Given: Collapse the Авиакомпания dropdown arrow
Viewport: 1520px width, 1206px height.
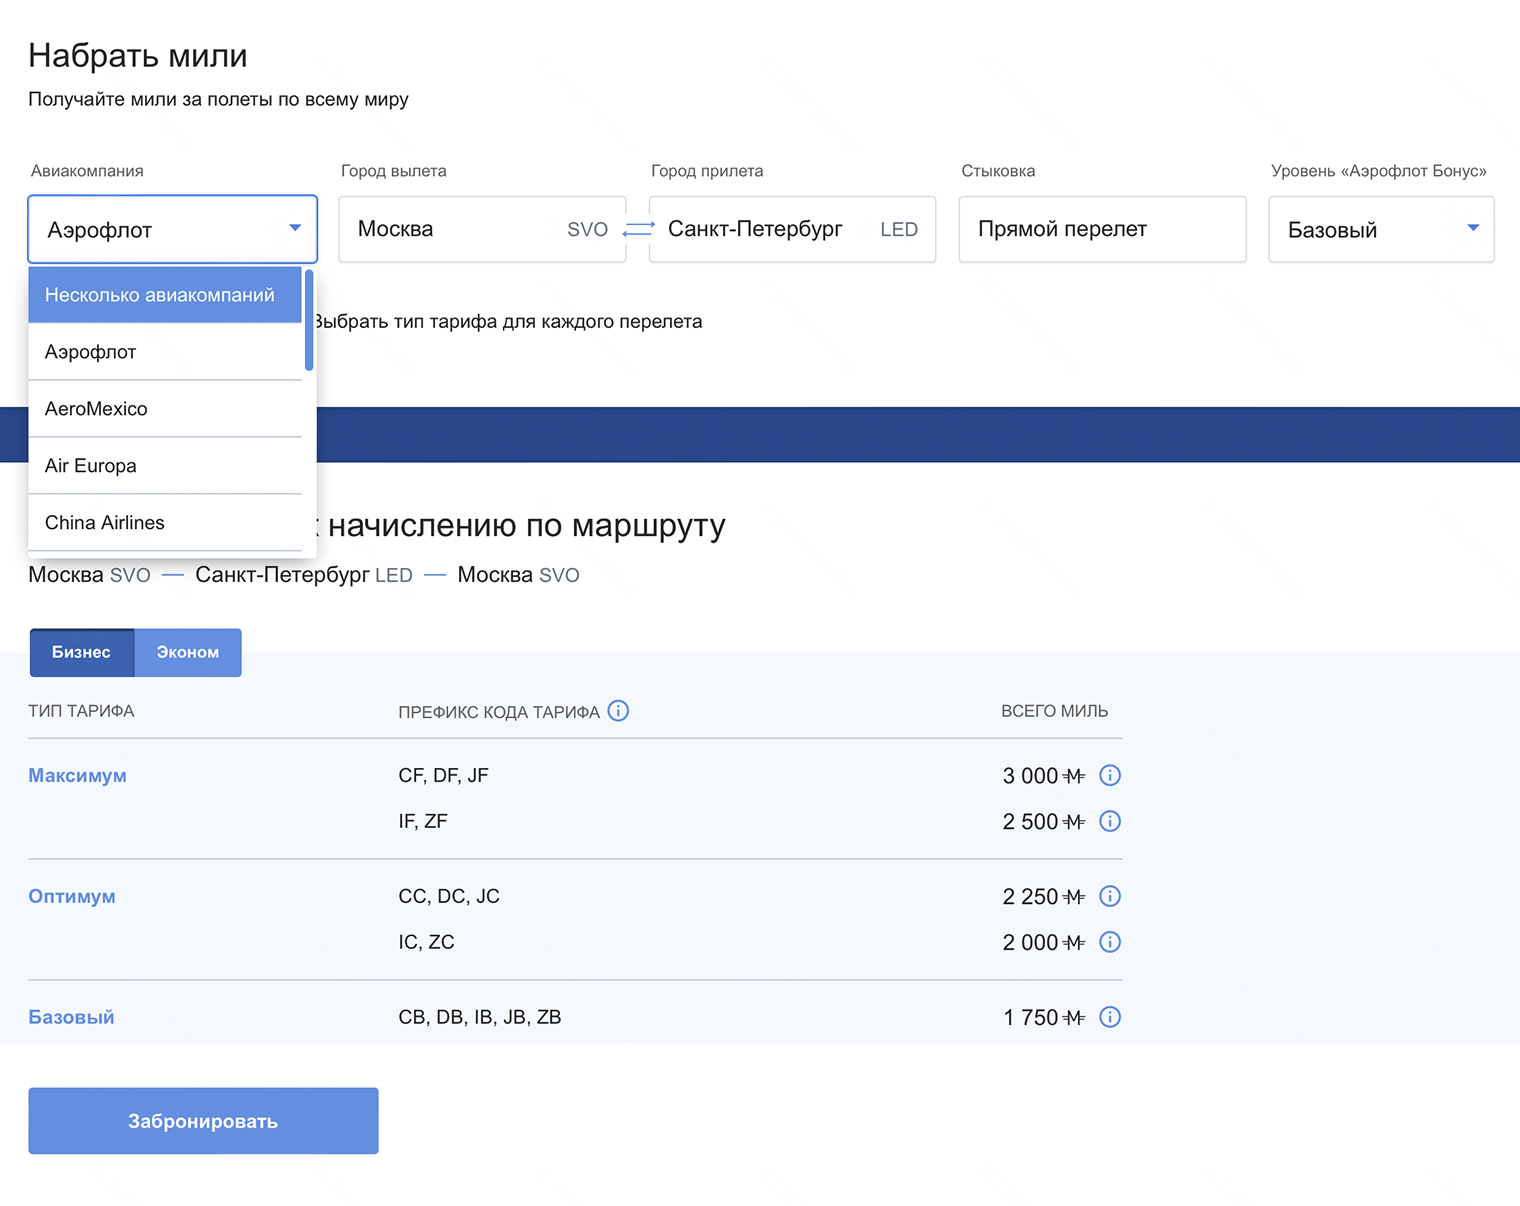Looking at the screenshot, I should tap(295, 228).
